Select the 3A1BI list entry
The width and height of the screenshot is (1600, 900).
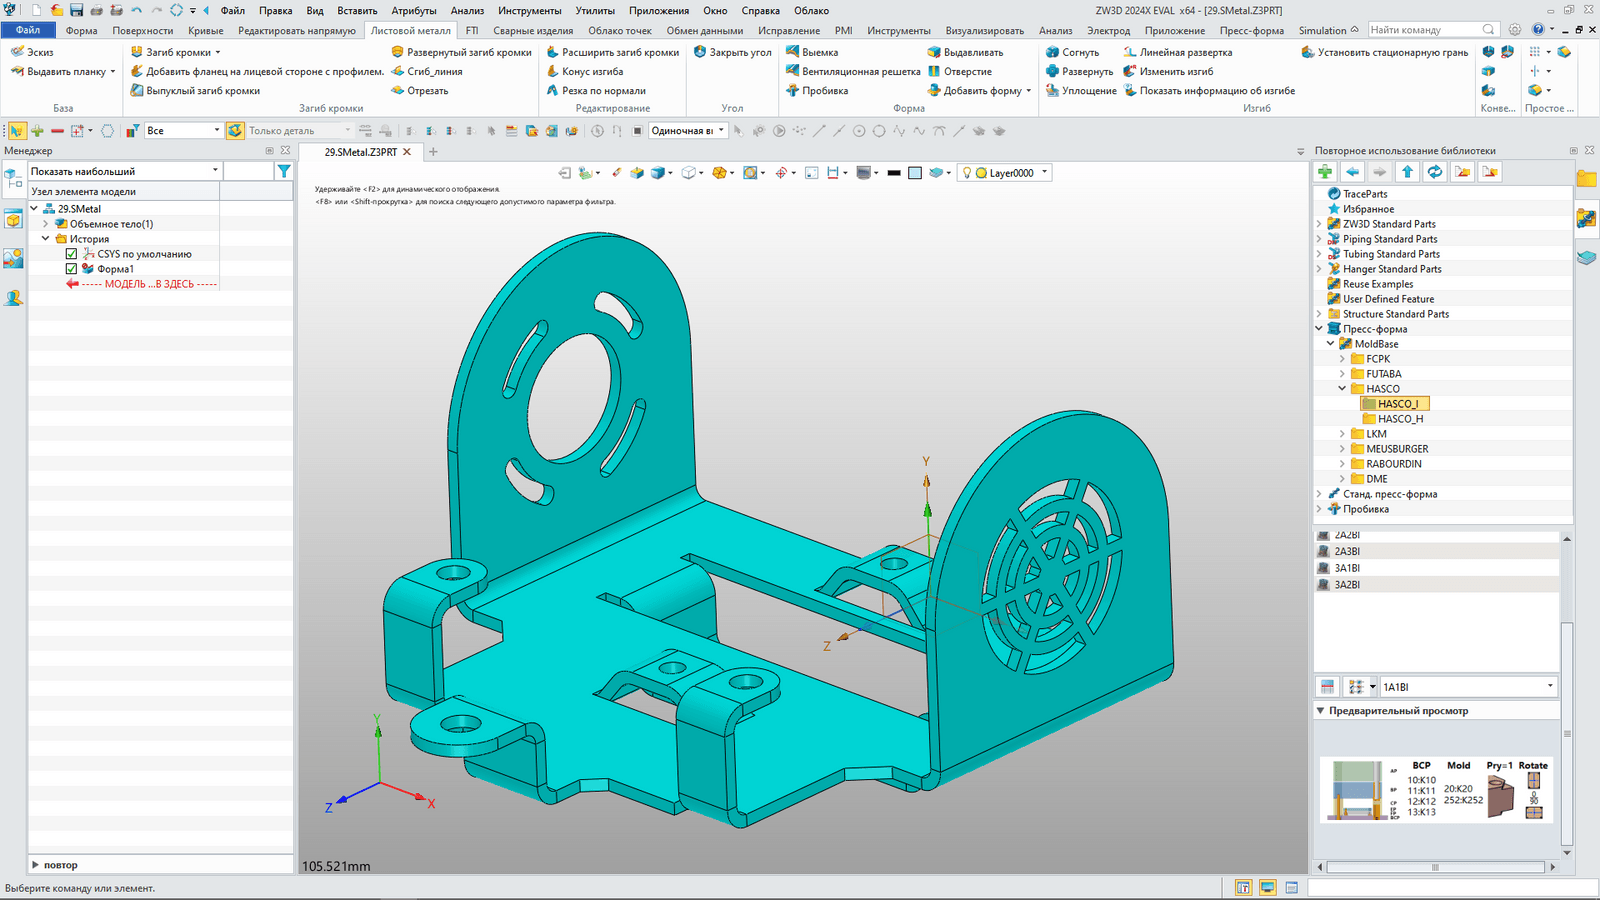point(1347,568)
